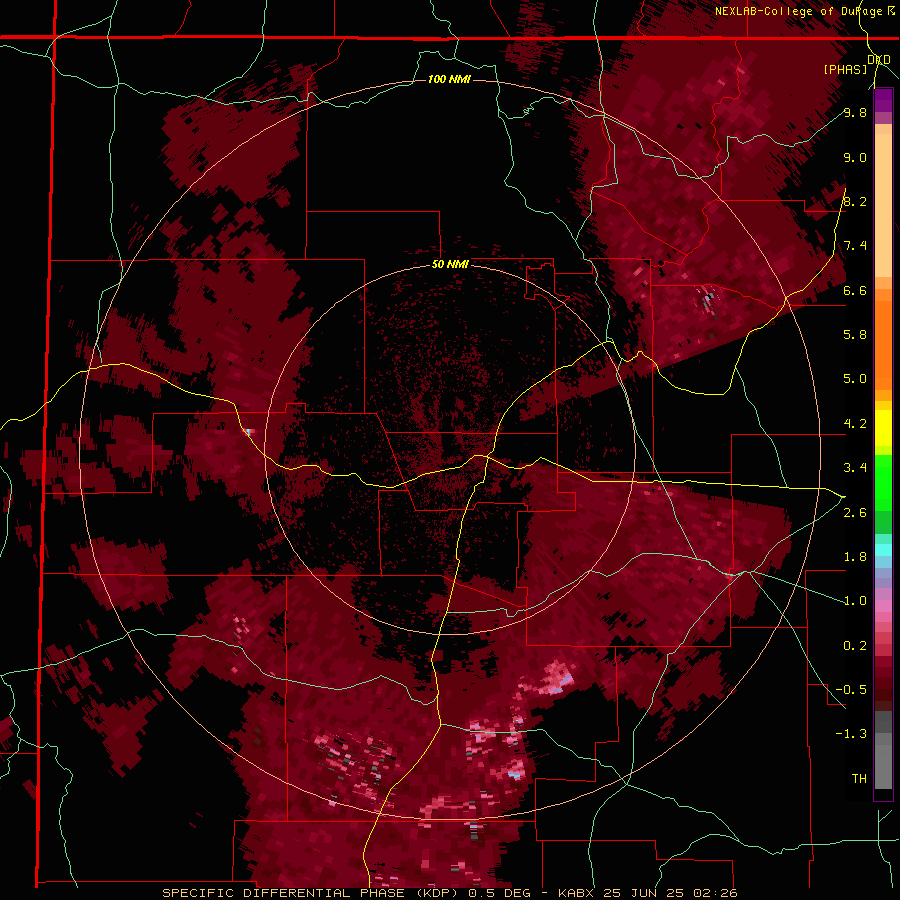The image size is (900, 900).
Task: Click the -1.3 scale value label
Action: tap(851, 734)
